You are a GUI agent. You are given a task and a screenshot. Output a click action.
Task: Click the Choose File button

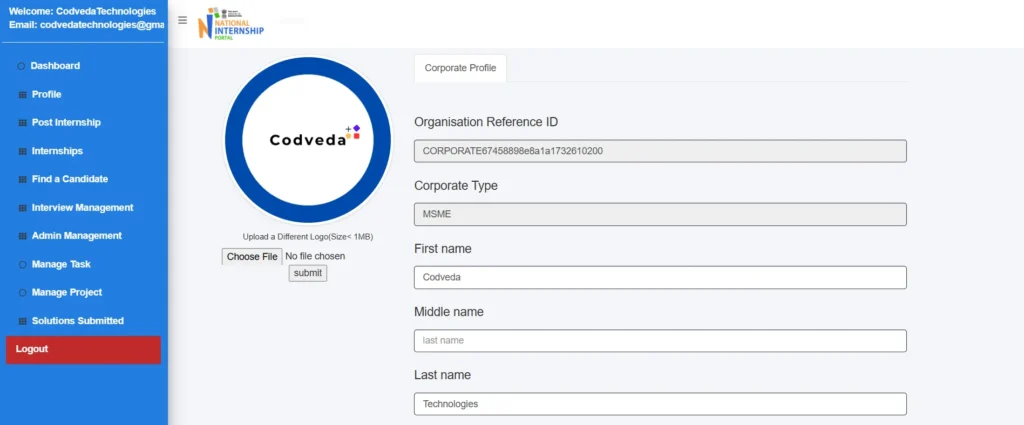click(252, 257)
